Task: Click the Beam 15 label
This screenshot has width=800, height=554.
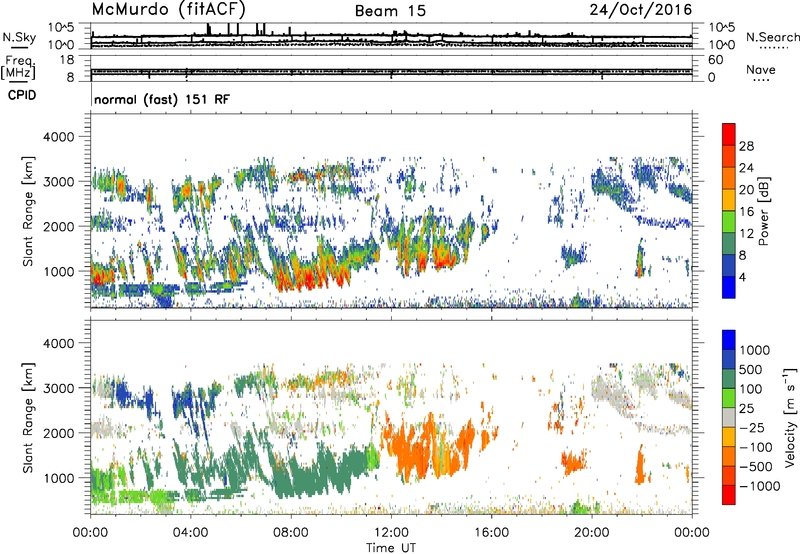Action: [x=390, y=11]
